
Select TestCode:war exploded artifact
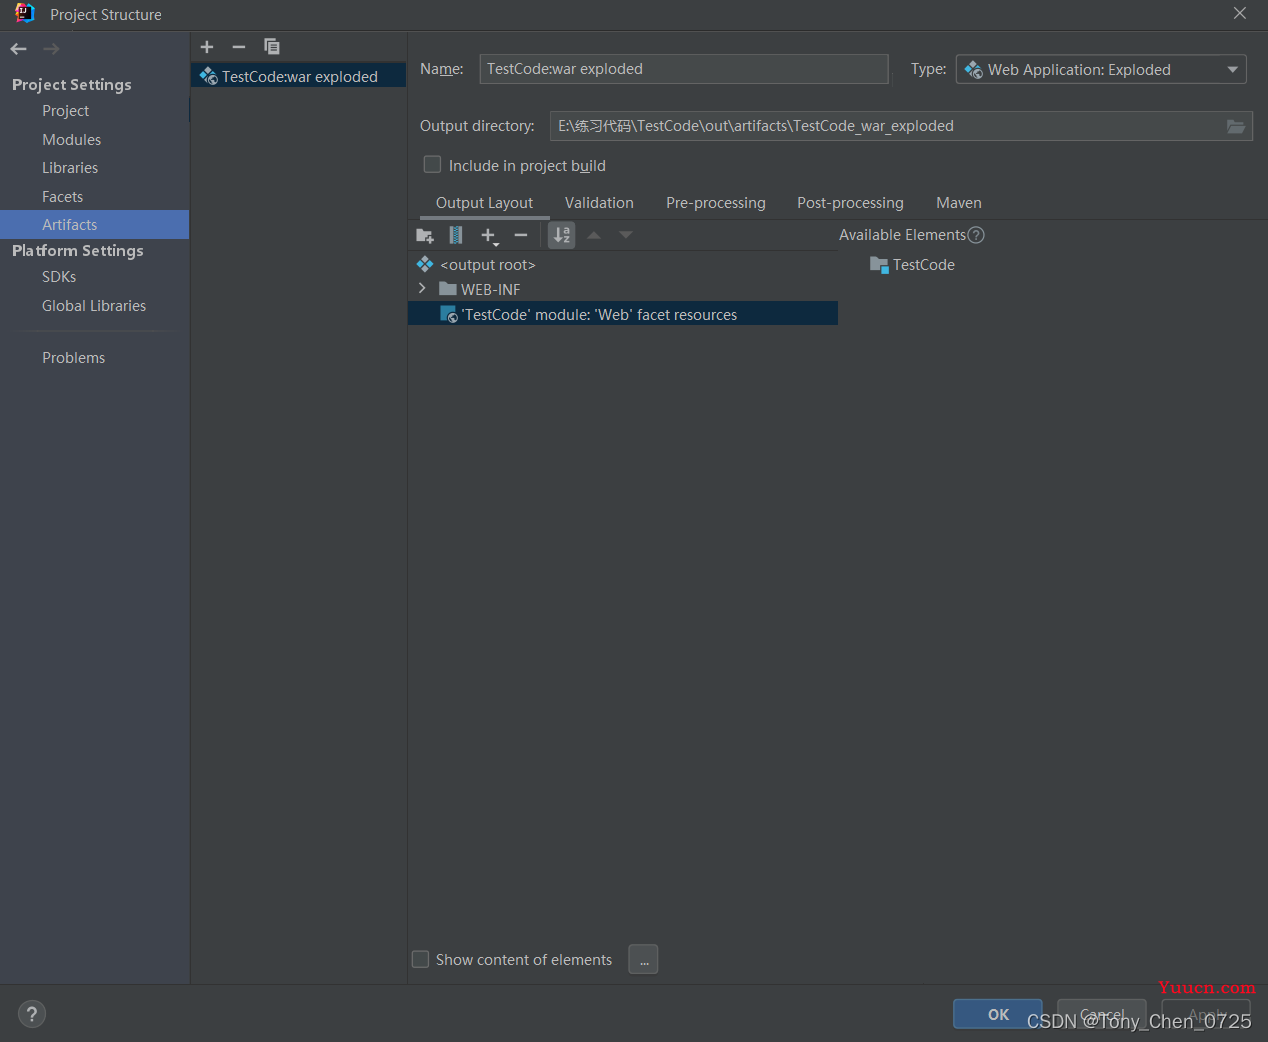(x=298, y=76)
